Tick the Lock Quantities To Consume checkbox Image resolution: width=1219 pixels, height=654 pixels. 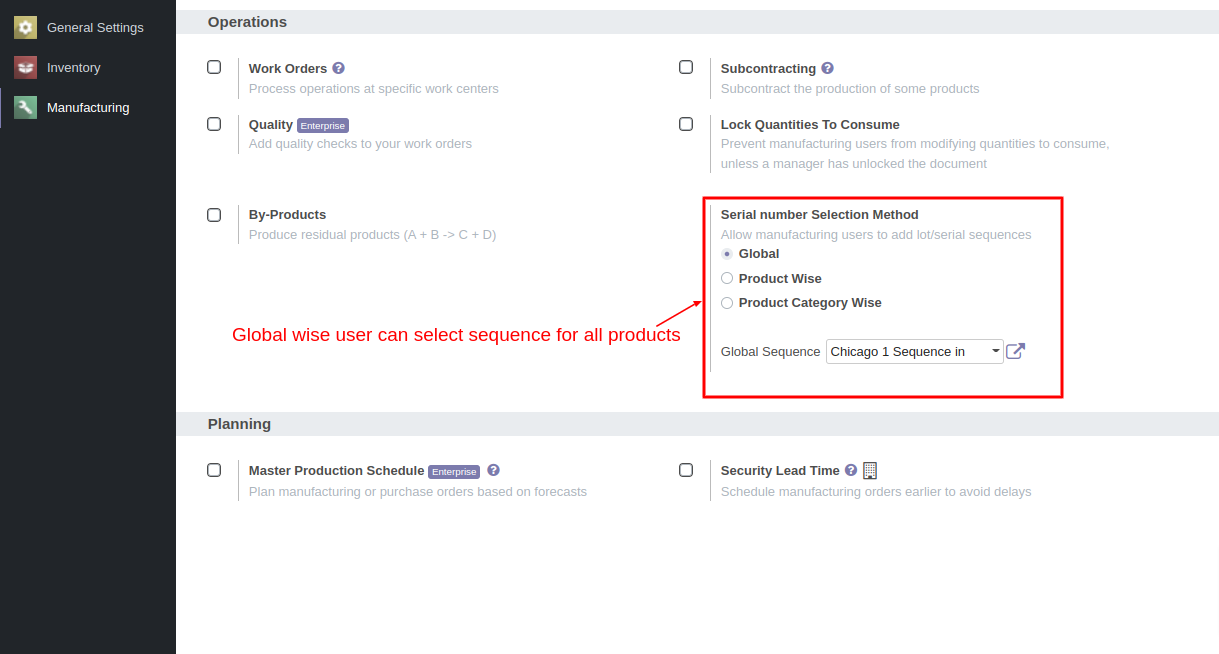[686, 124]
